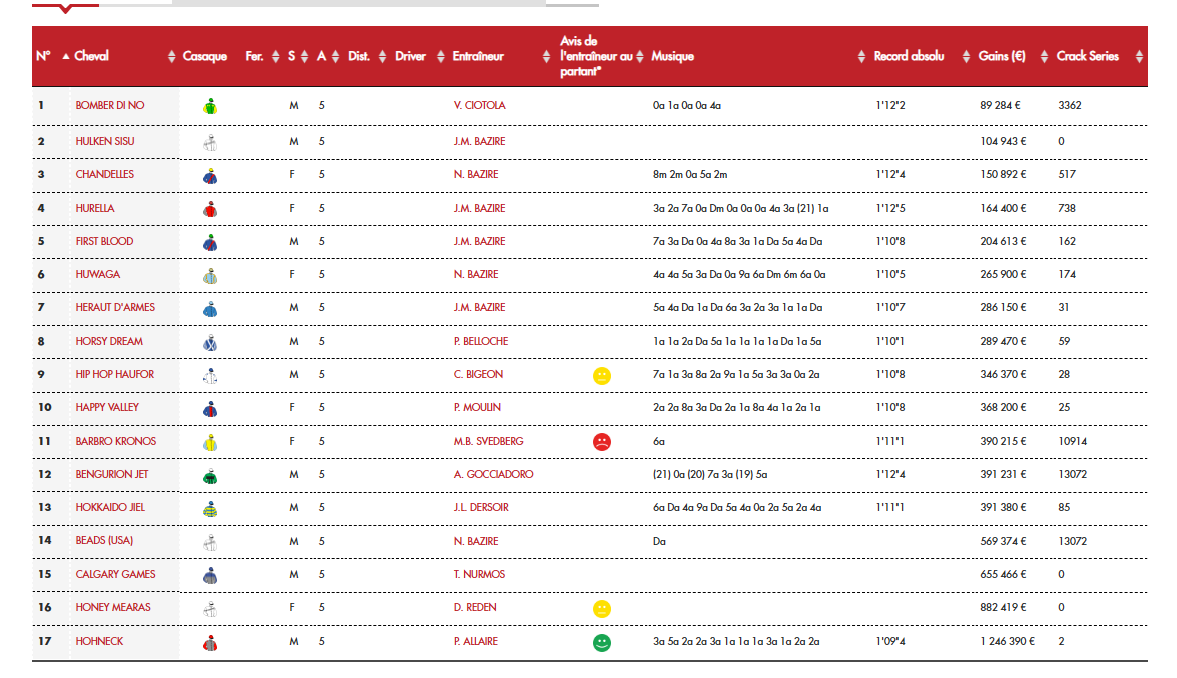This screenshot has height=678, width=1177.
Task: Click HIP HOP HAUFOR casaque icon
Action: pos(210,376)
